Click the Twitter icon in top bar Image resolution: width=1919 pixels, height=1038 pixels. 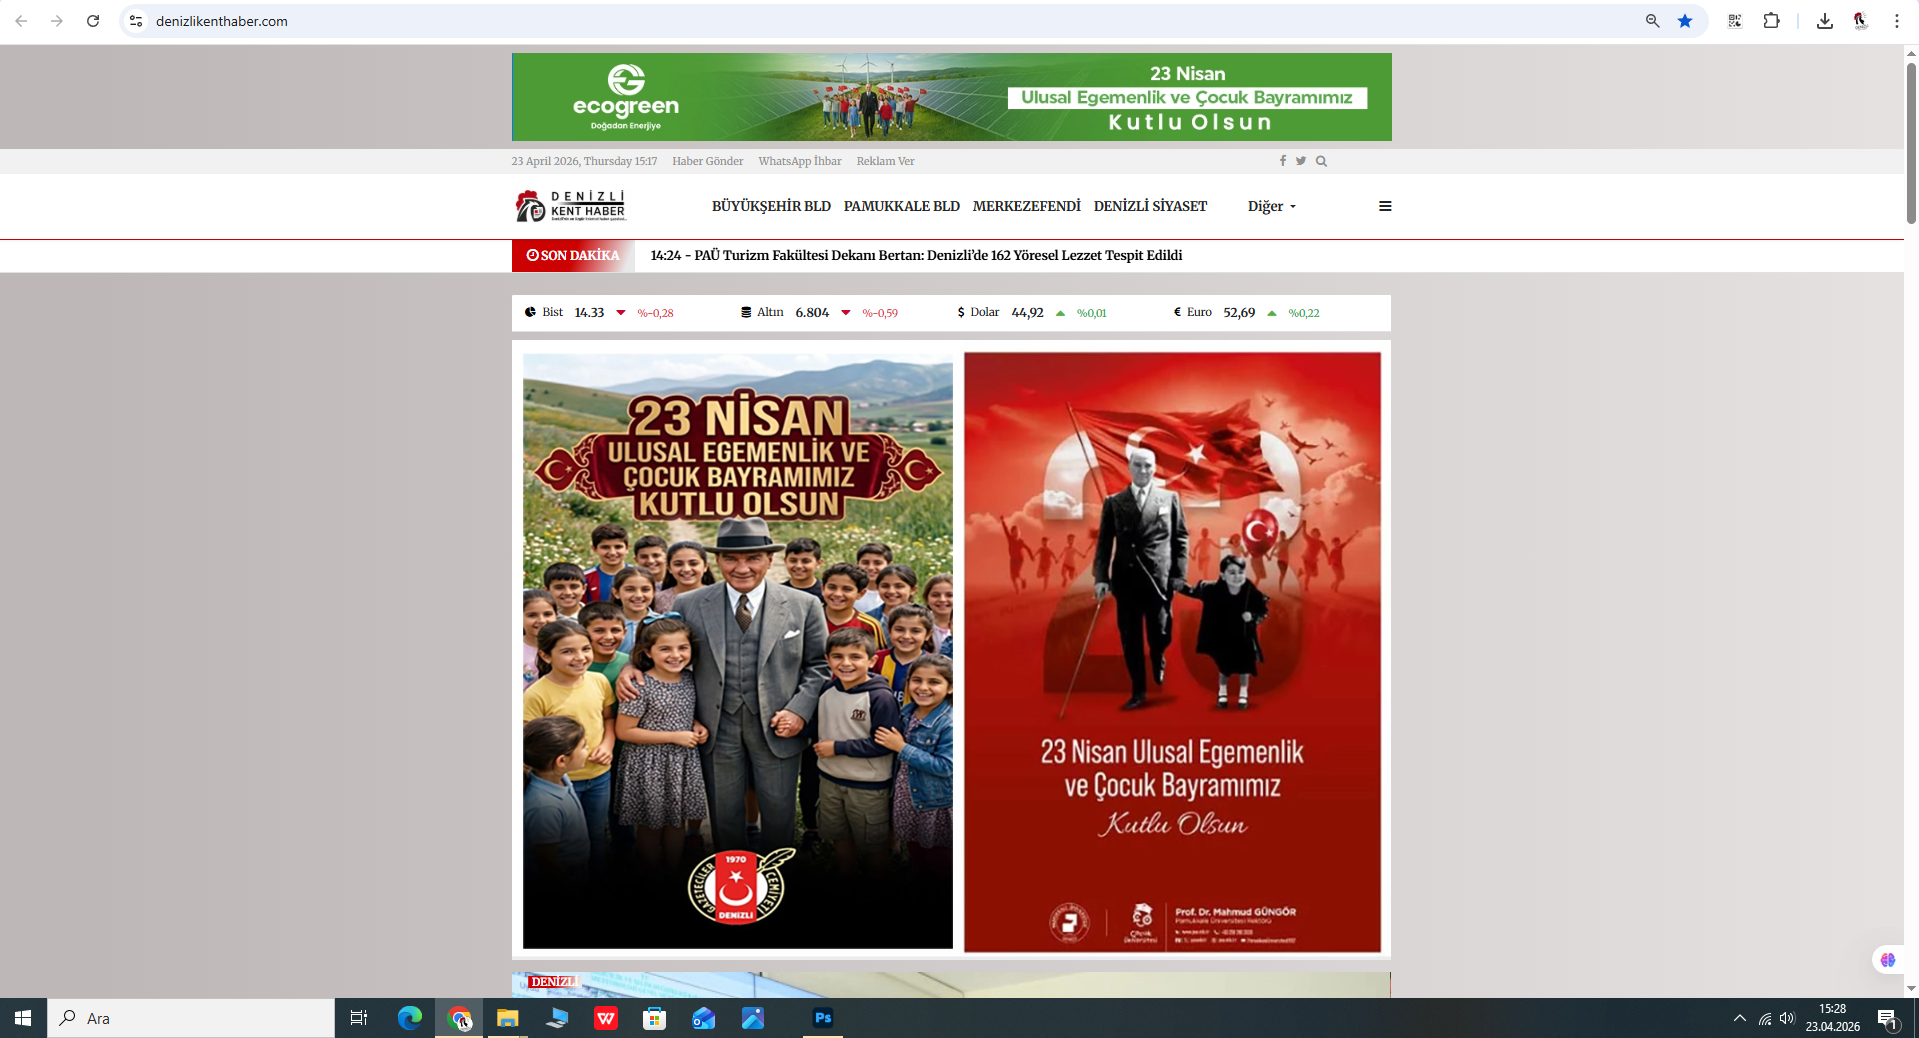pos(1301,161)
